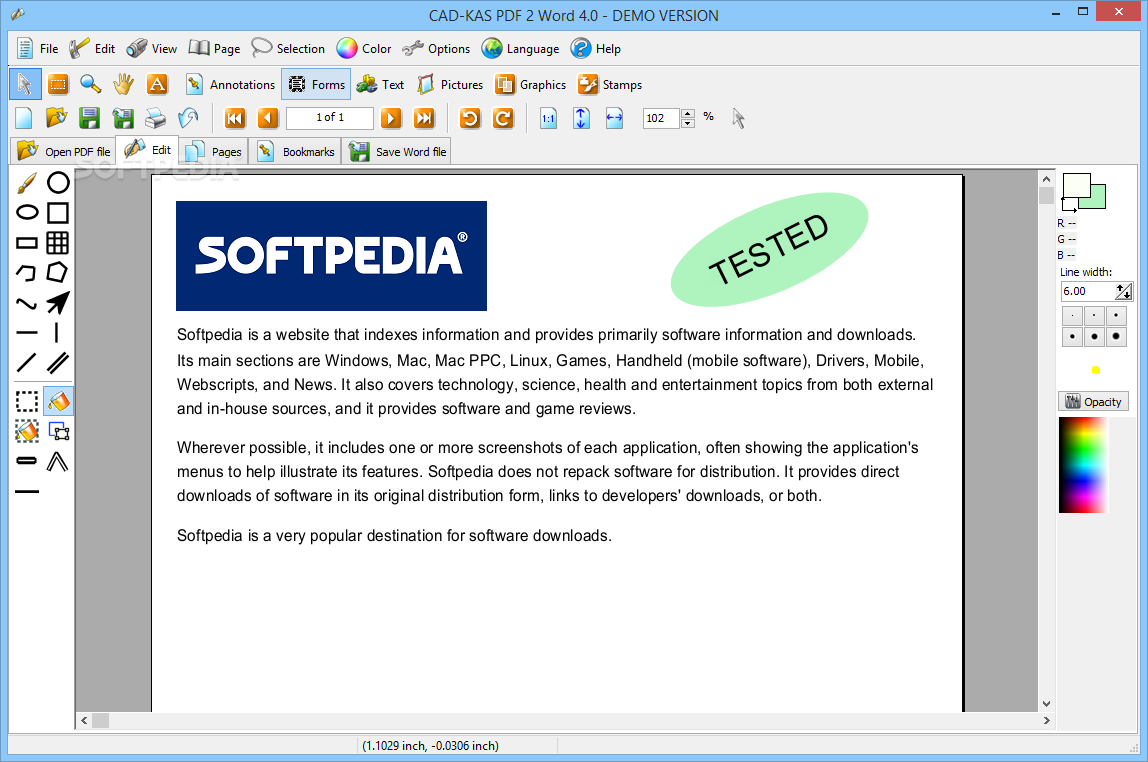The image size is (1148, 762).
Task: Select the arrow pointer tool
Action: [25, 84]
